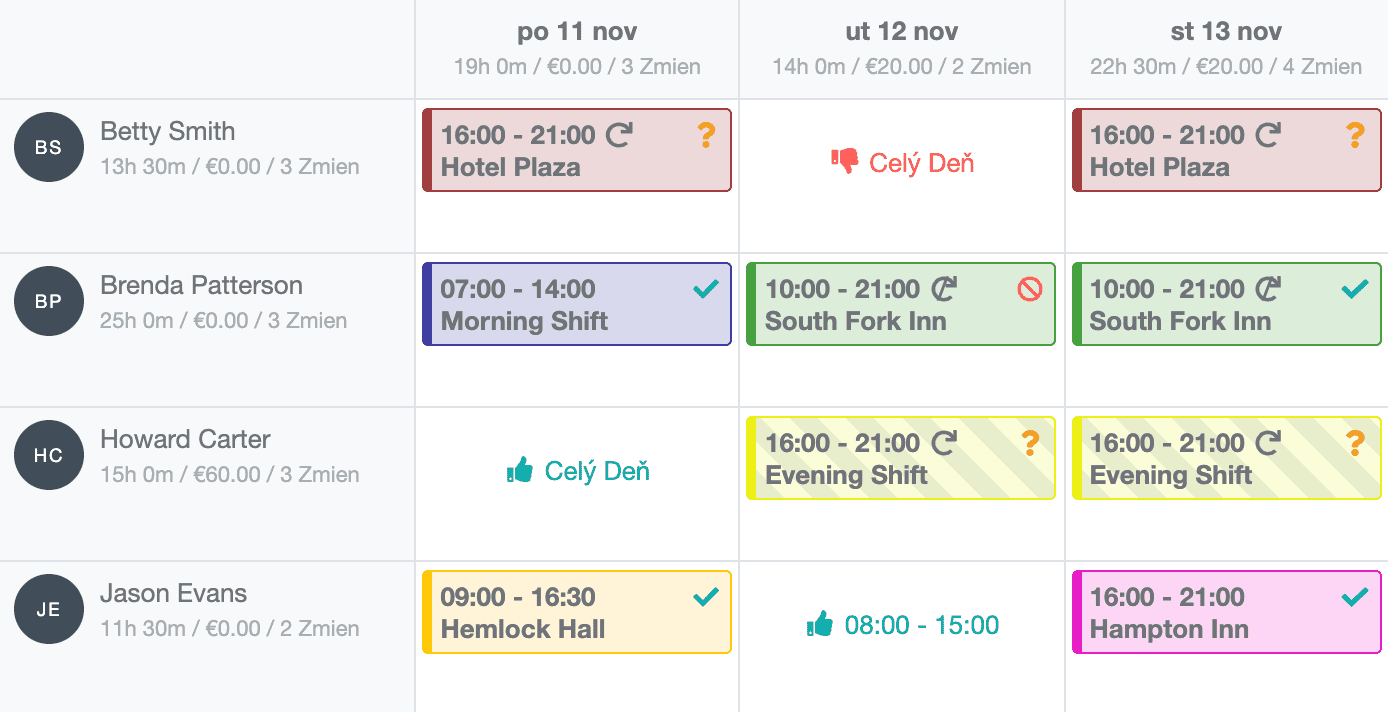Open Betty Smith's avatar

tap(48, 146)
